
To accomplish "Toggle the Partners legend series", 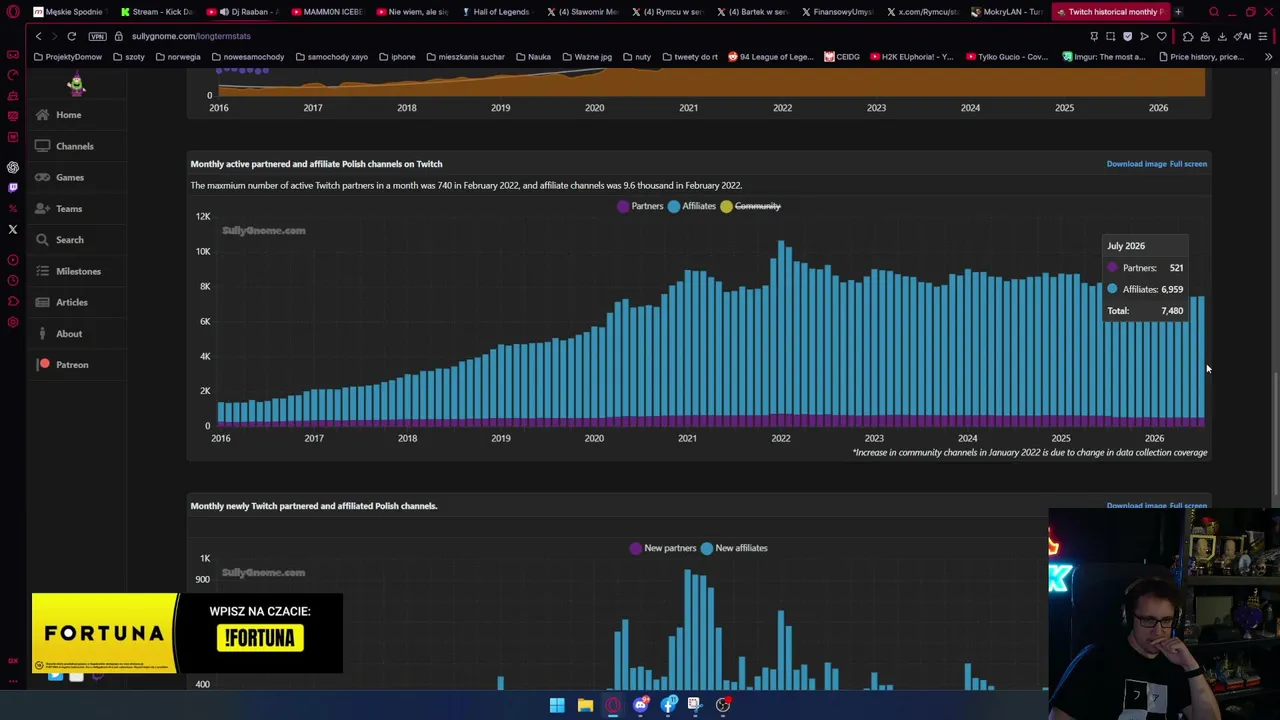I will (640, 206).
